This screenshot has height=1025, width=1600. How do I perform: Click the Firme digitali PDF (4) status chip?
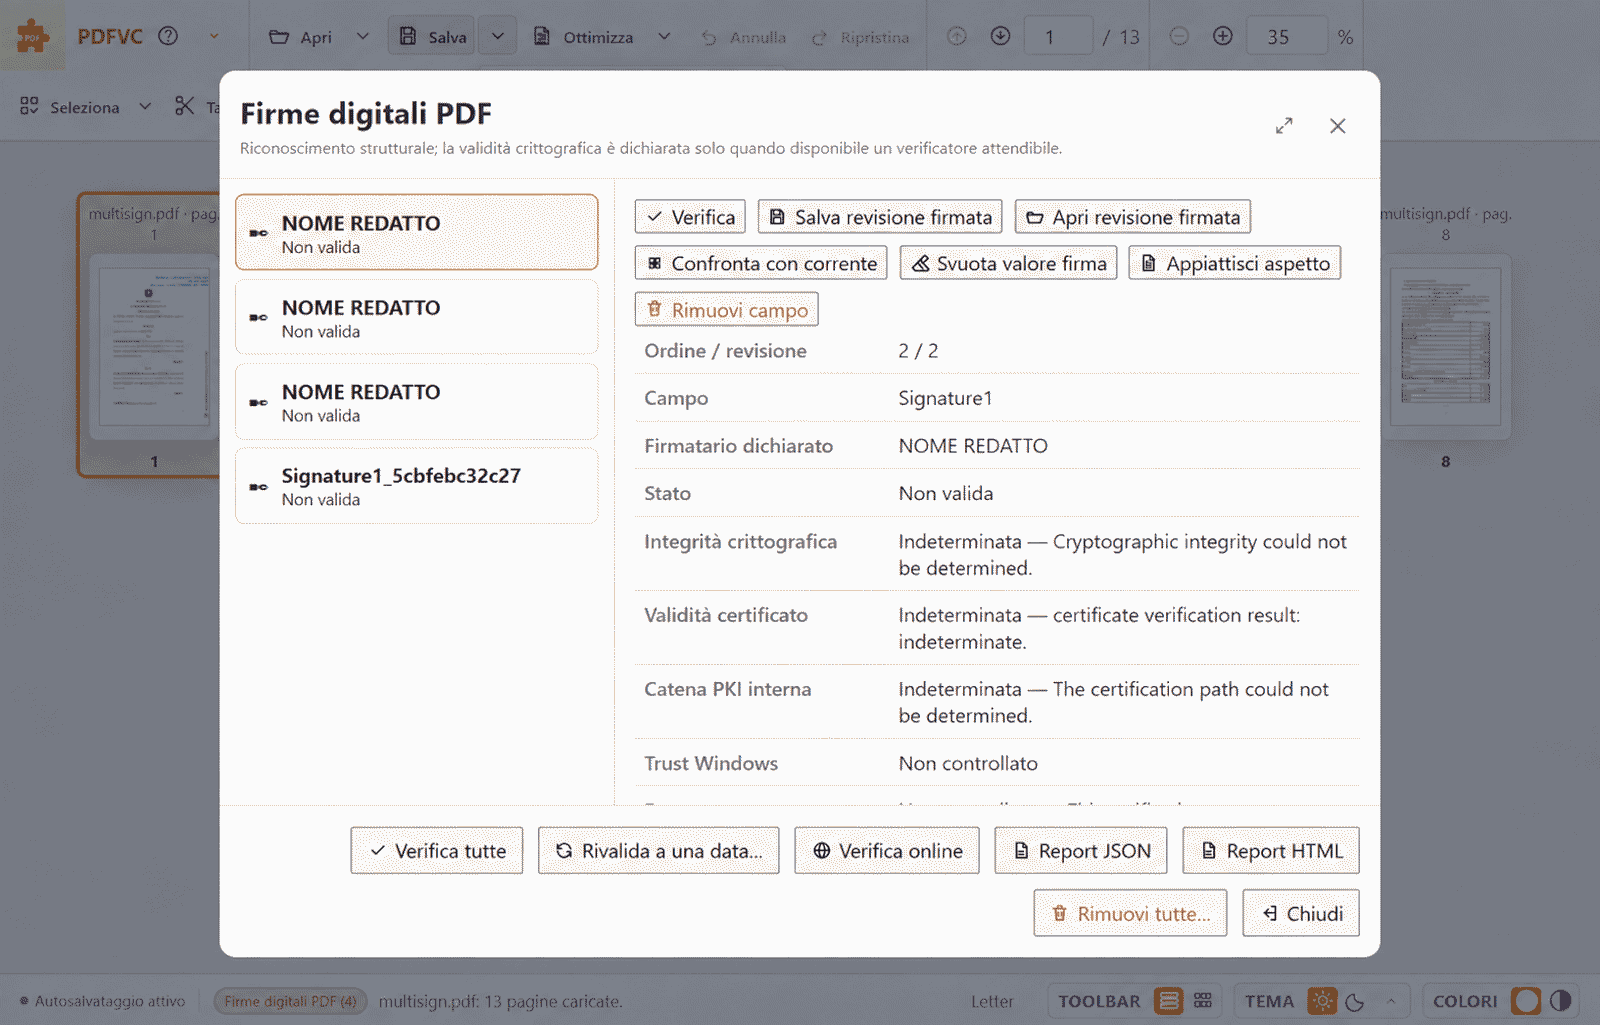(x=290, y=1001)
